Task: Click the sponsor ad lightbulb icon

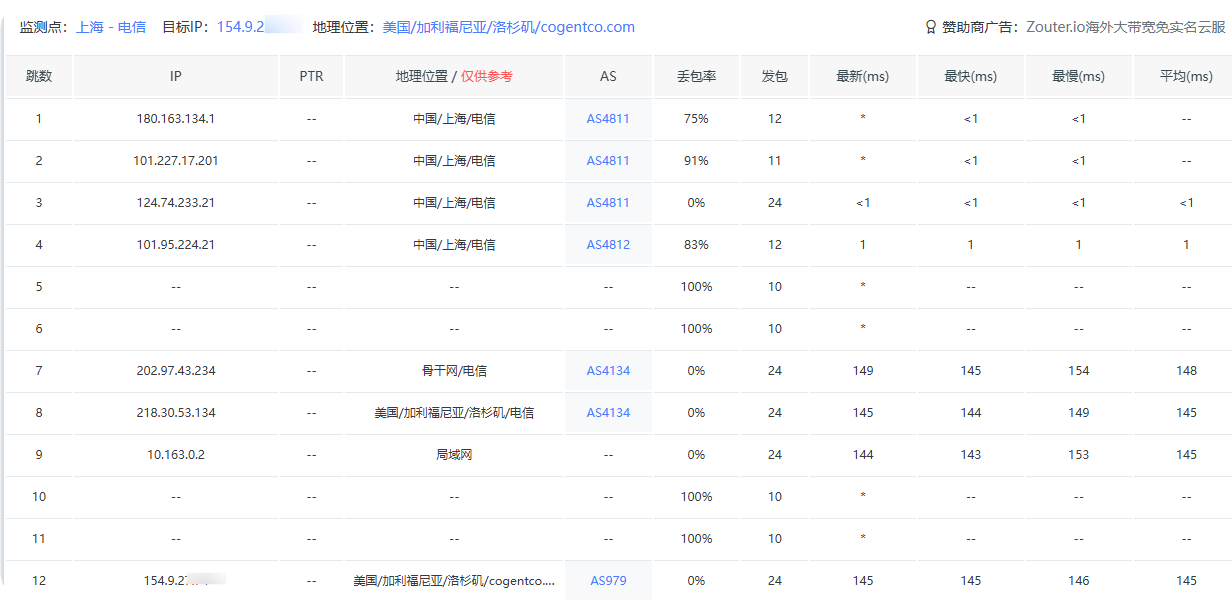Action: point(930,27)
